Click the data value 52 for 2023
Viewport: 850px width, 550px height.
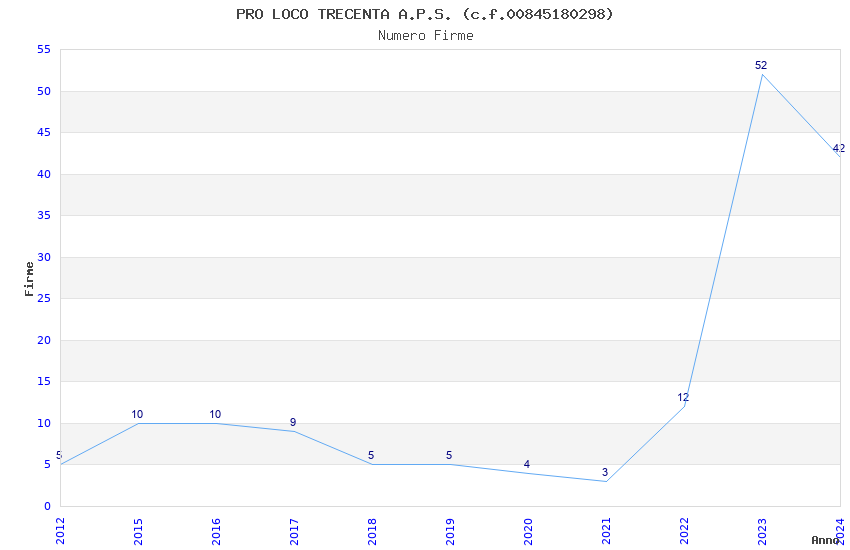(x=761, y=66)
